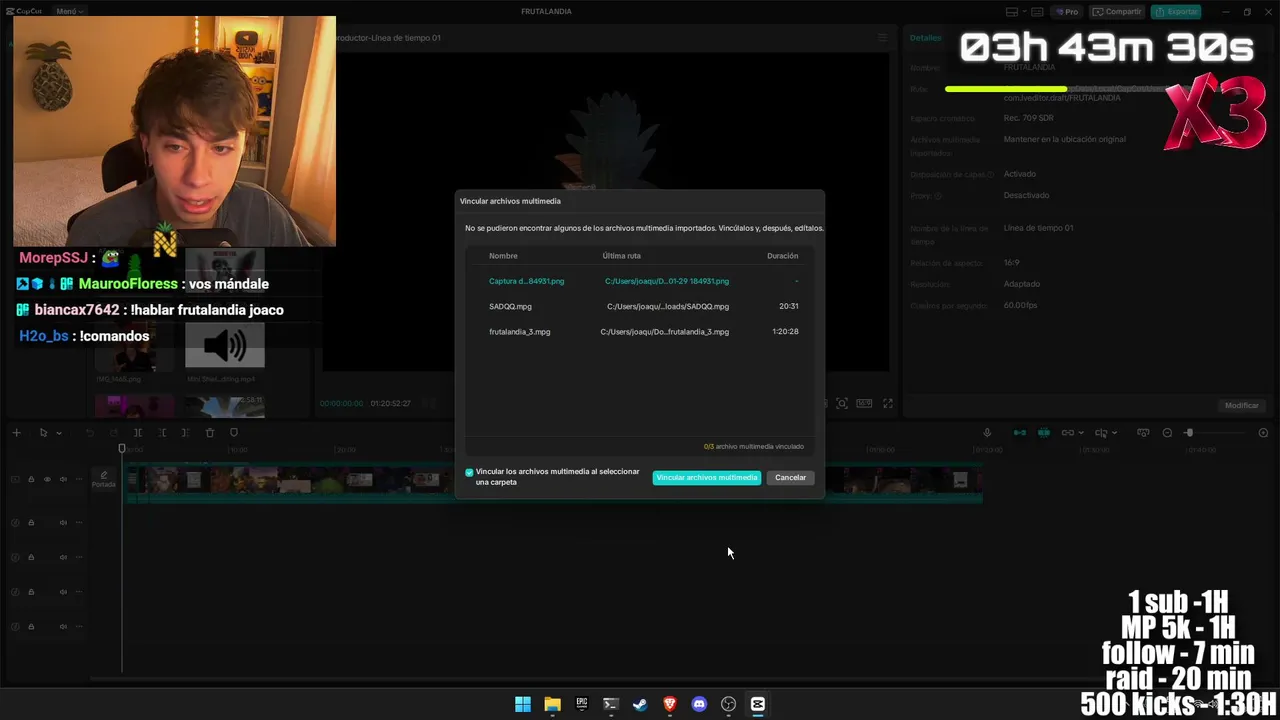Screen dimensions: 1280x720
Task: Open Brave browser from taskbar
Action: pos(670,704)
